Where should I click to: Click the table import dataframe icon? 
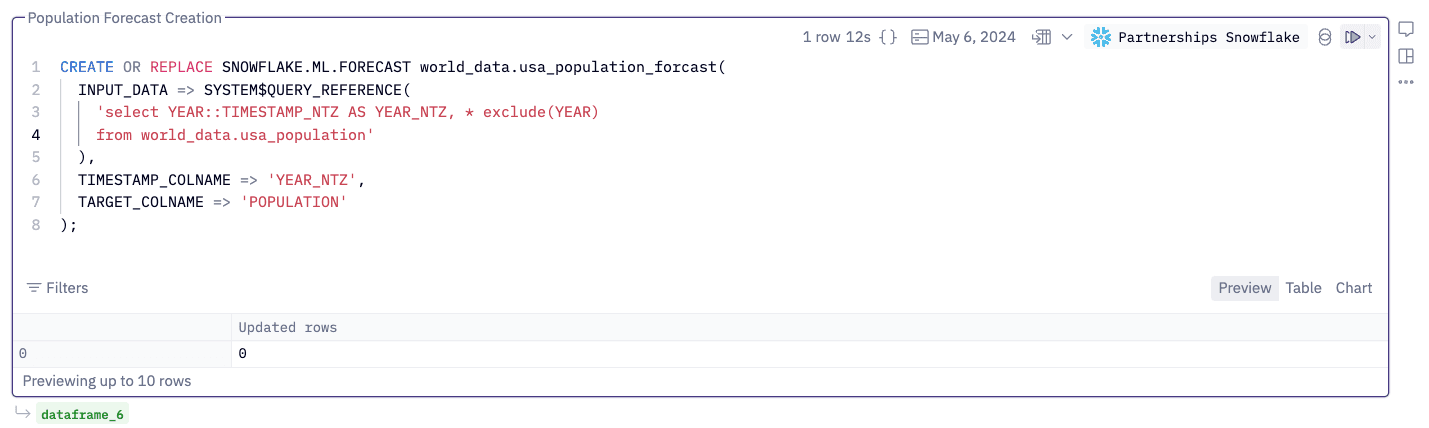(x=1042, y=37)
